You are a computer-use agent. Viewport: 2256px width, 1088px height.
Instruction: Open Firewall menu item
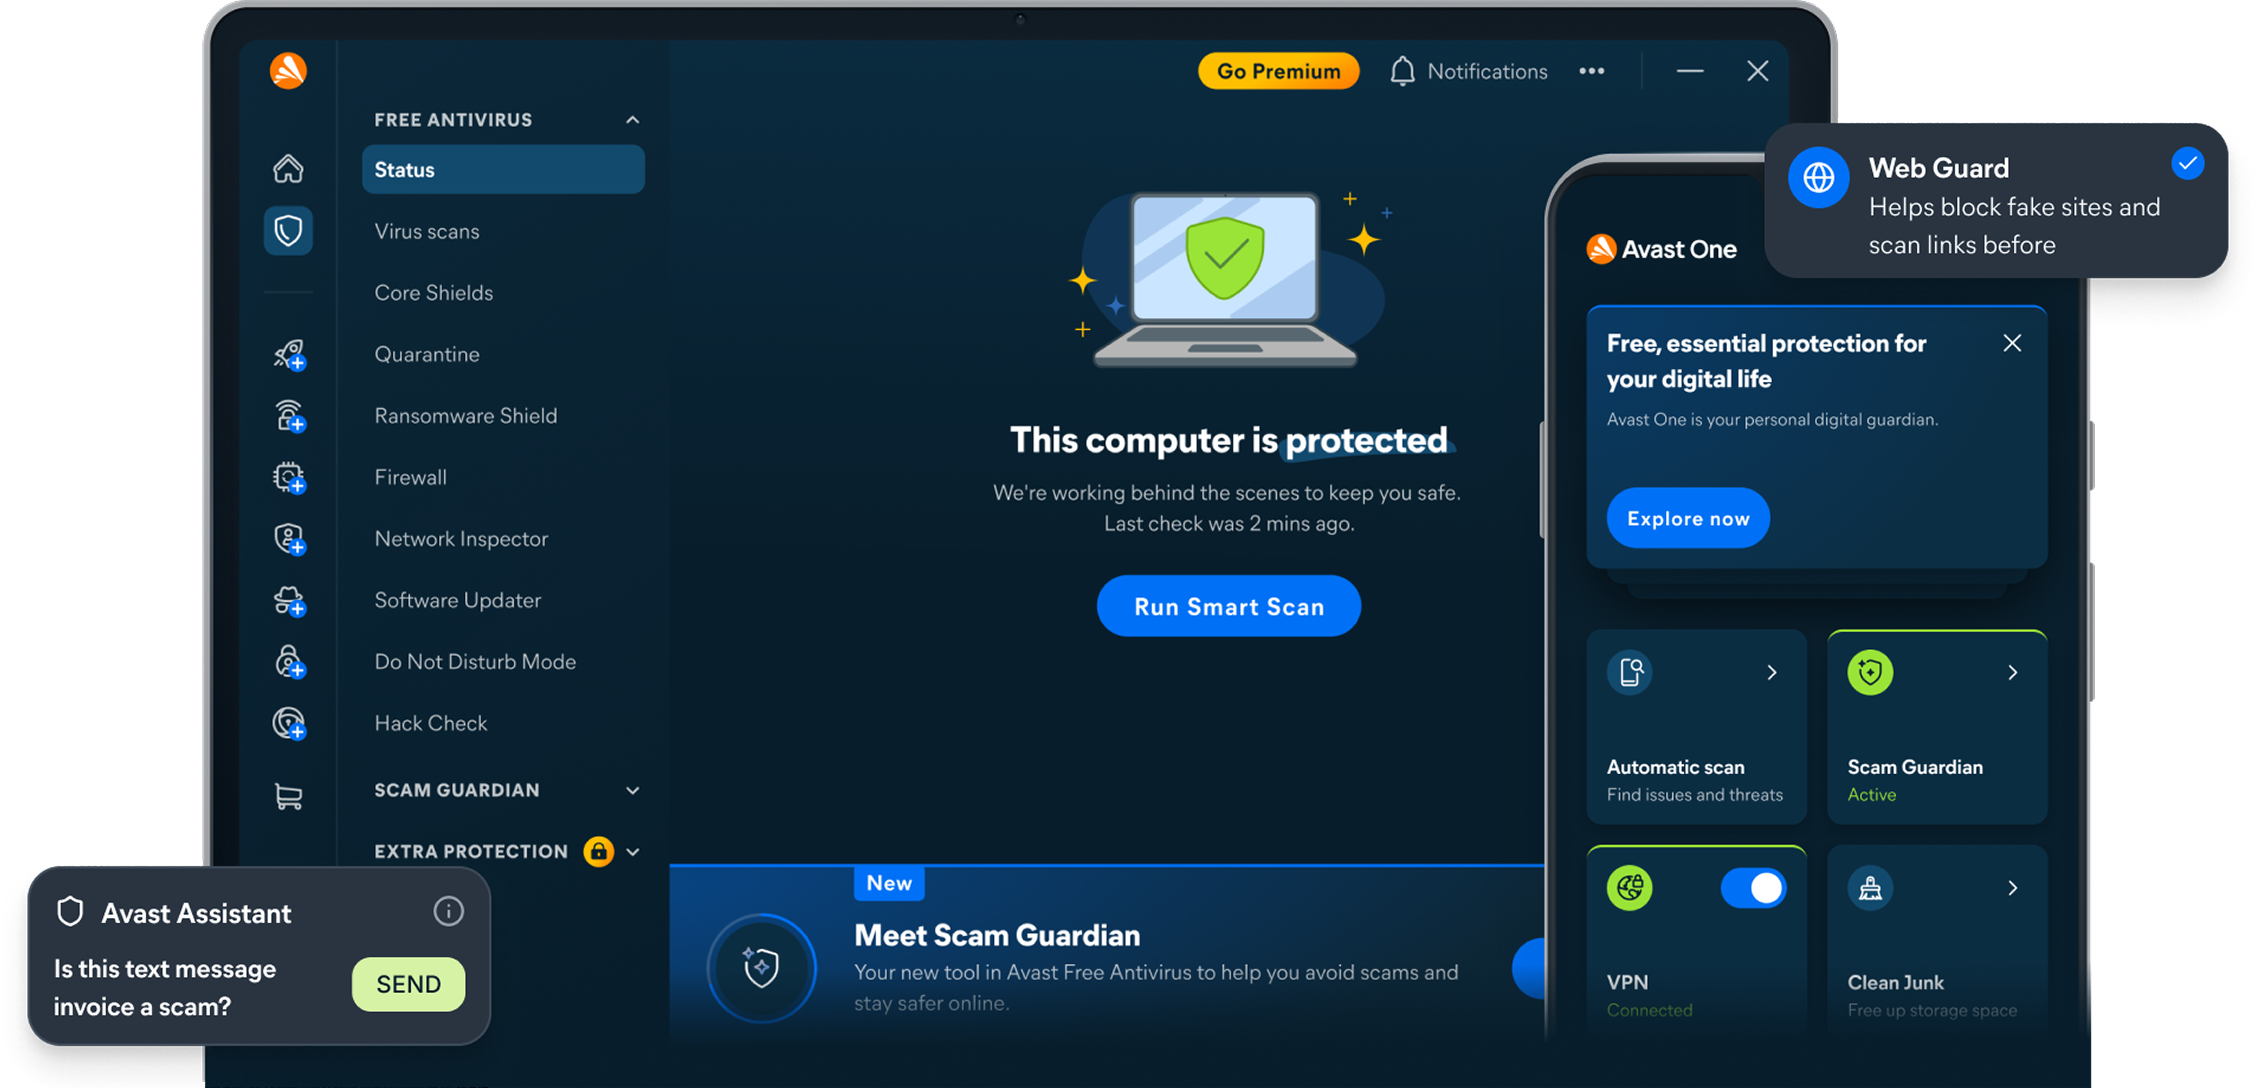click(x=411, y=477)
